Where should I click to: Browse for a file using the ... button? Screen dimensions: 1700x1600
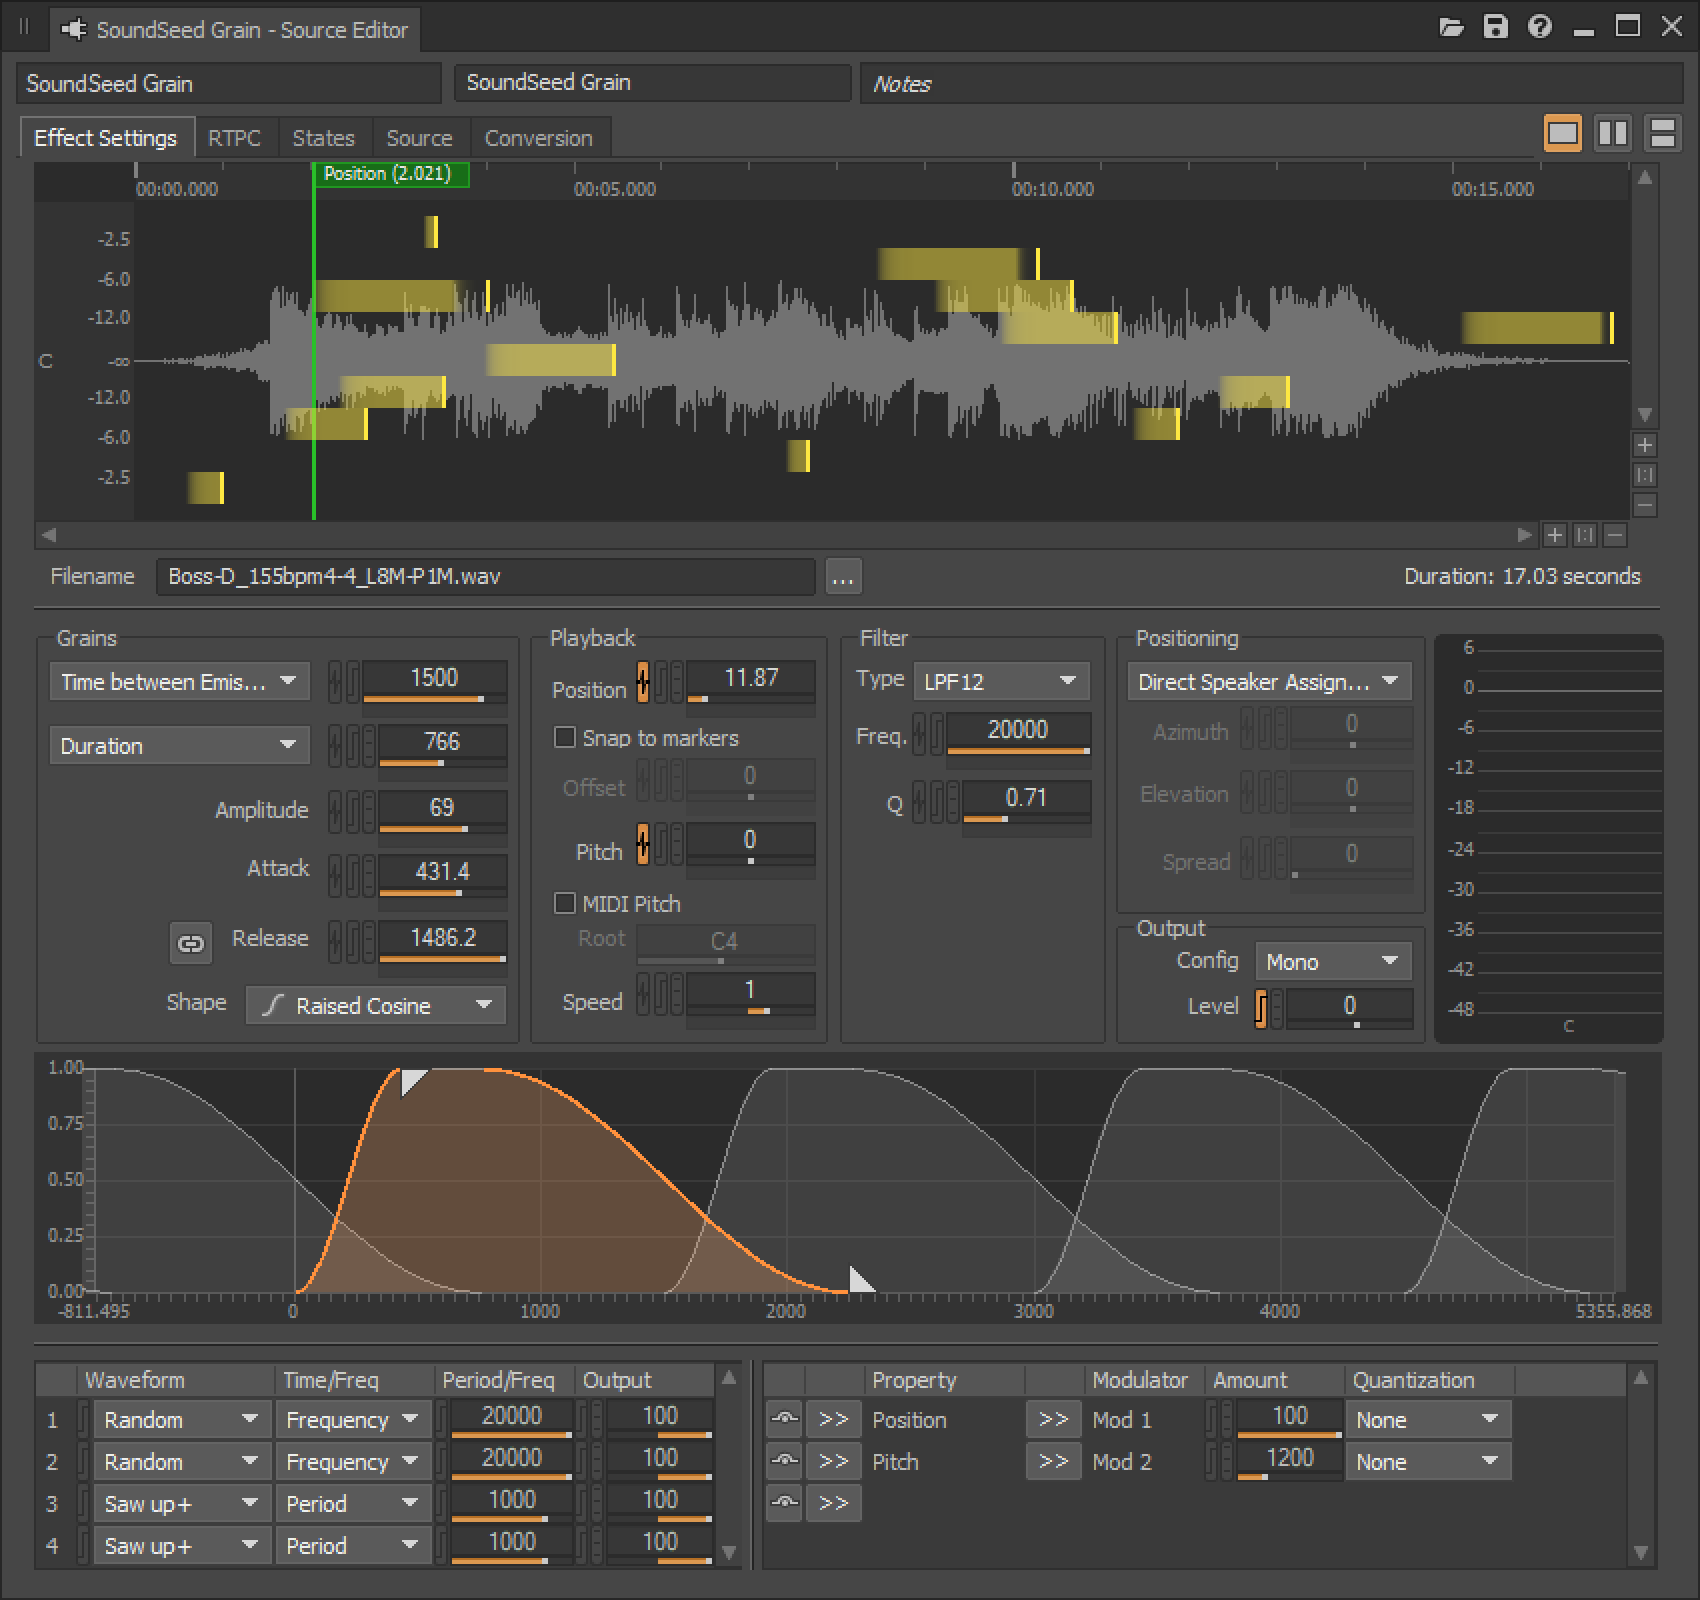(x=843, y=577)
